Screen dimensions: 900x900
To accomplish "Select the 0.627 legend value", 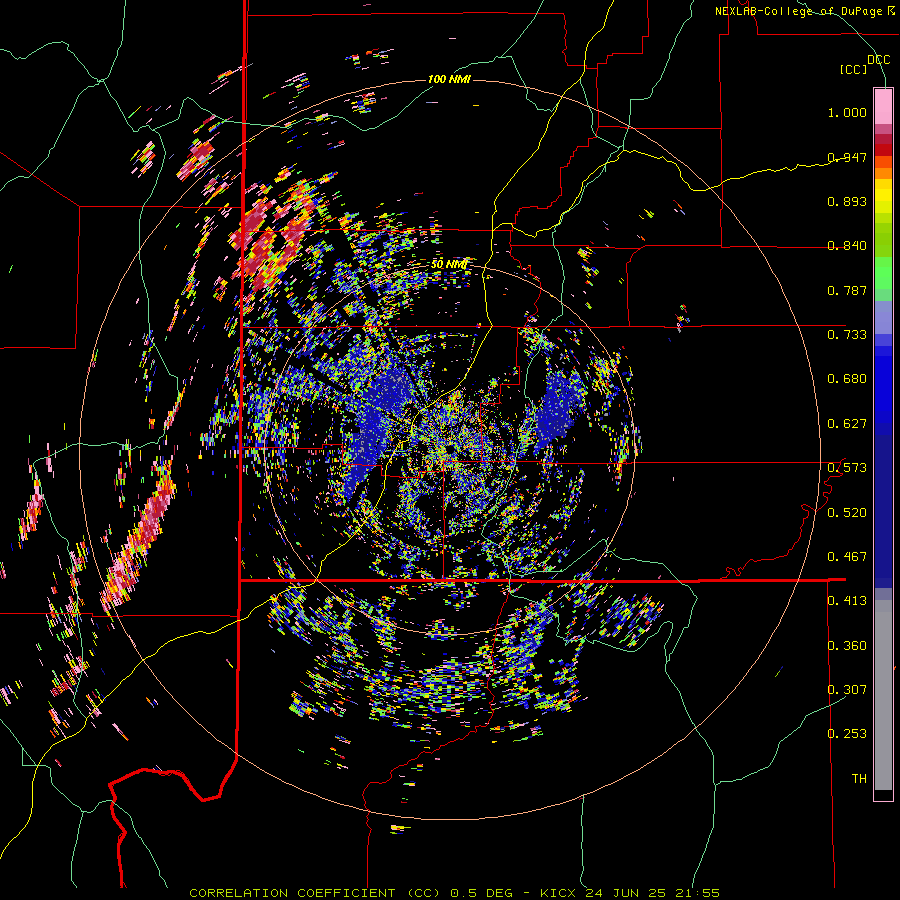I will coord(847,424).
